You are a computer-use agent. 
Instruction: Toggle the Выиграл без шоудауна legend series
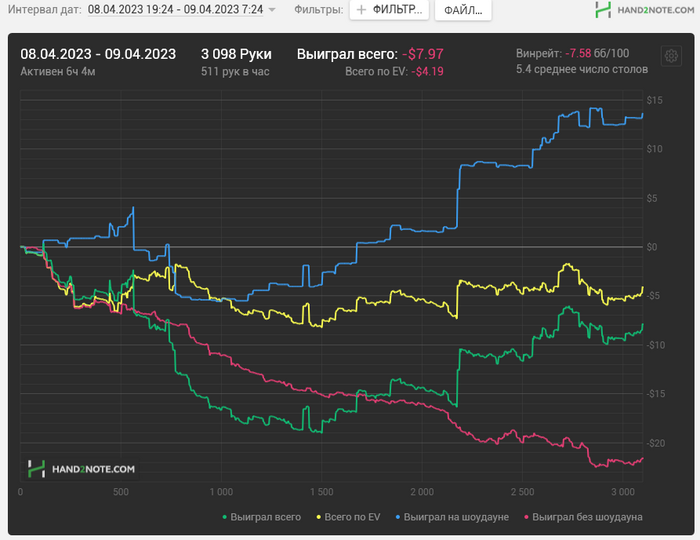[583, 517]
